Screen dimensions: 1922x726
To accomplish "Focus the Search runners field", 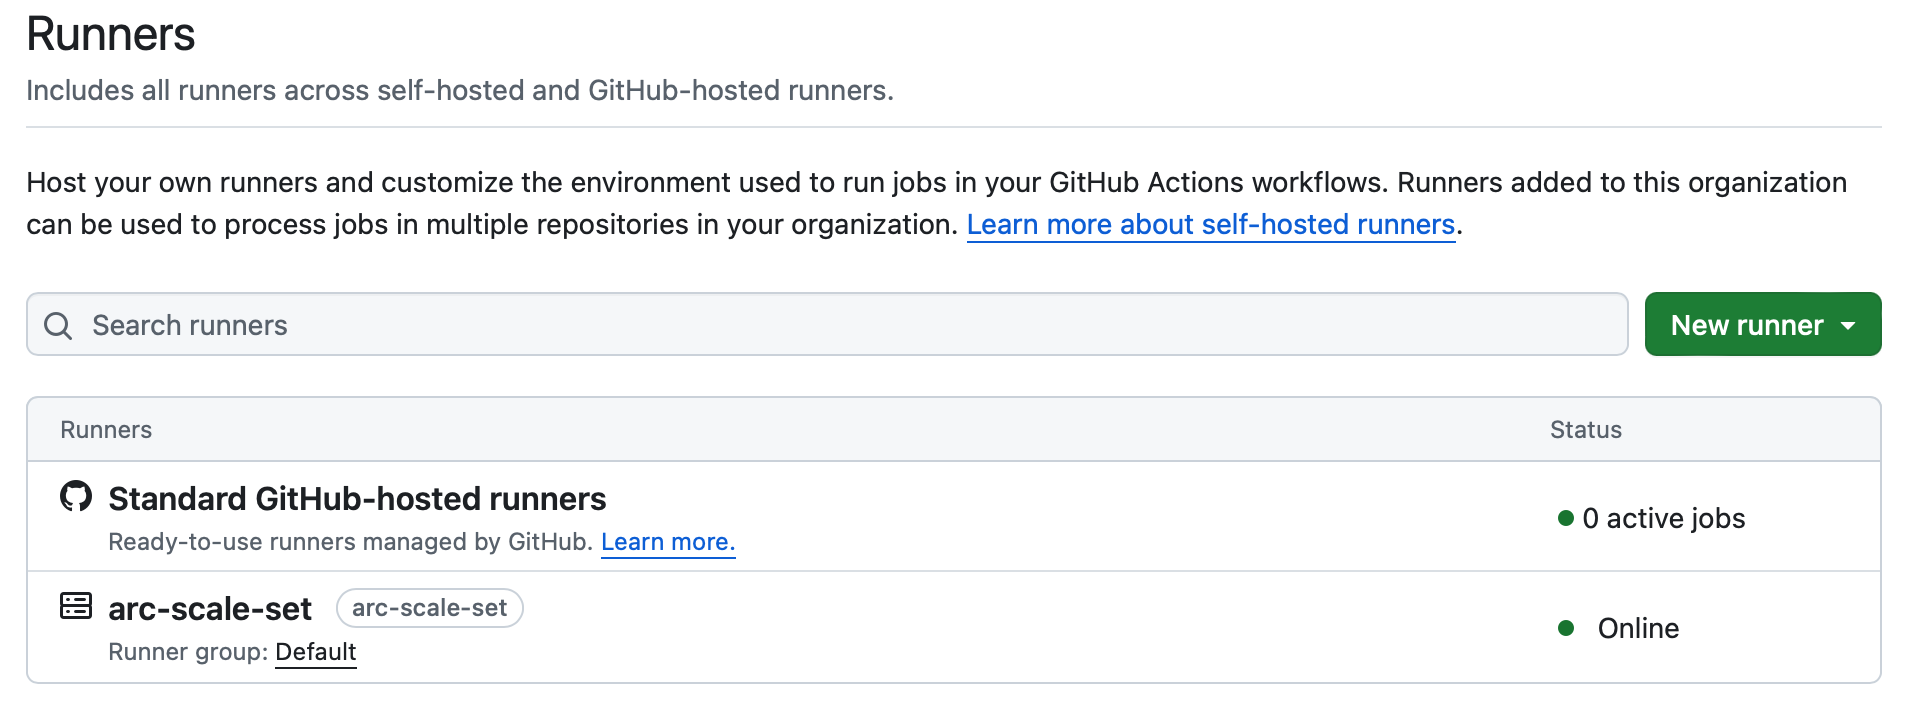I will pos(827,324).
